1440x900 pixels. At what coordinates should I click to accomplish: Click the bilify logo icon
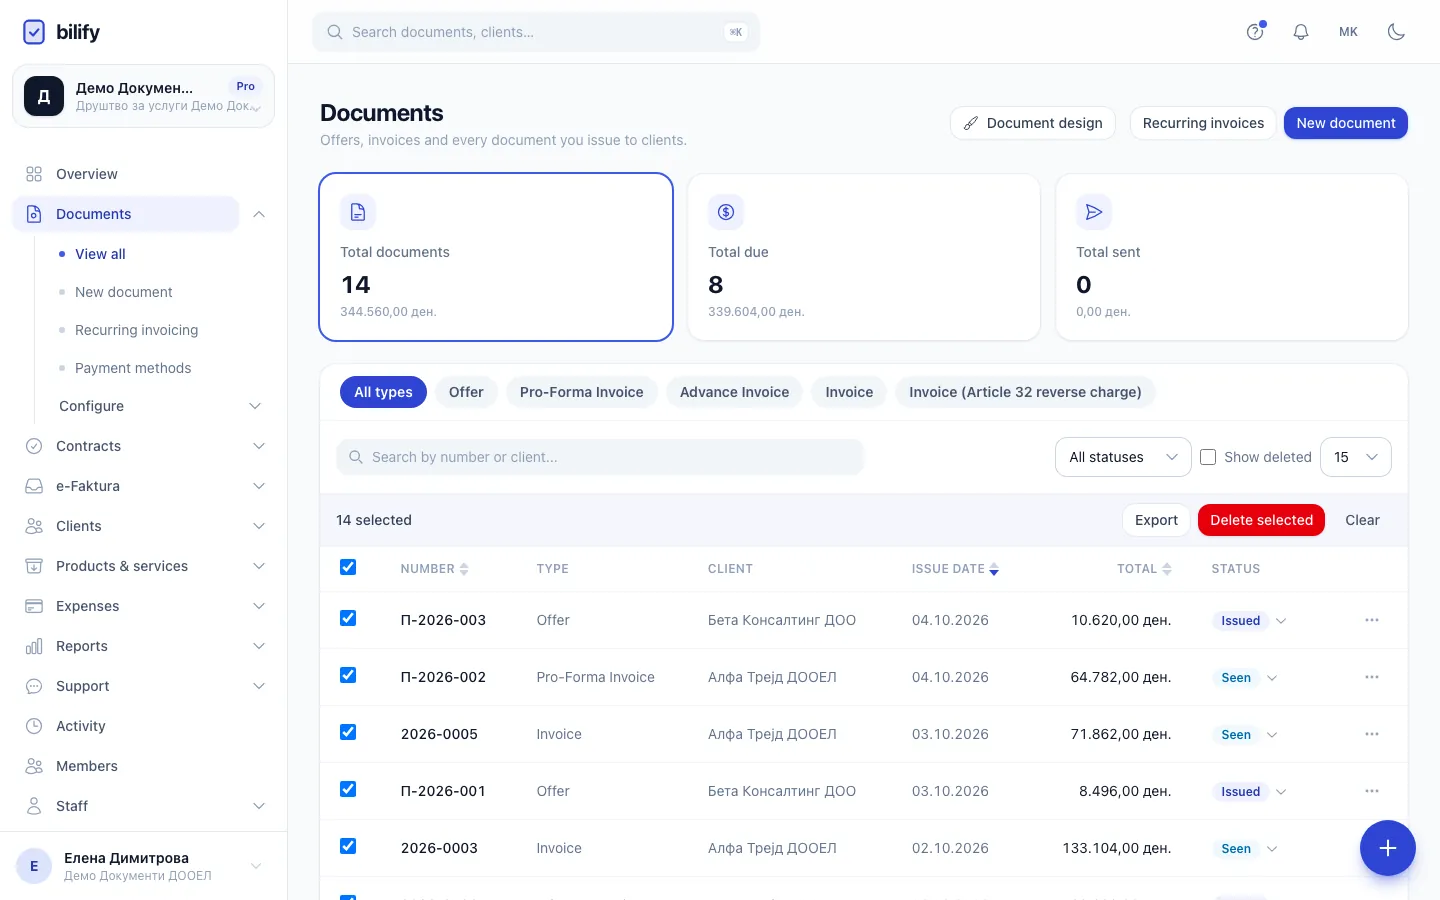34,32
